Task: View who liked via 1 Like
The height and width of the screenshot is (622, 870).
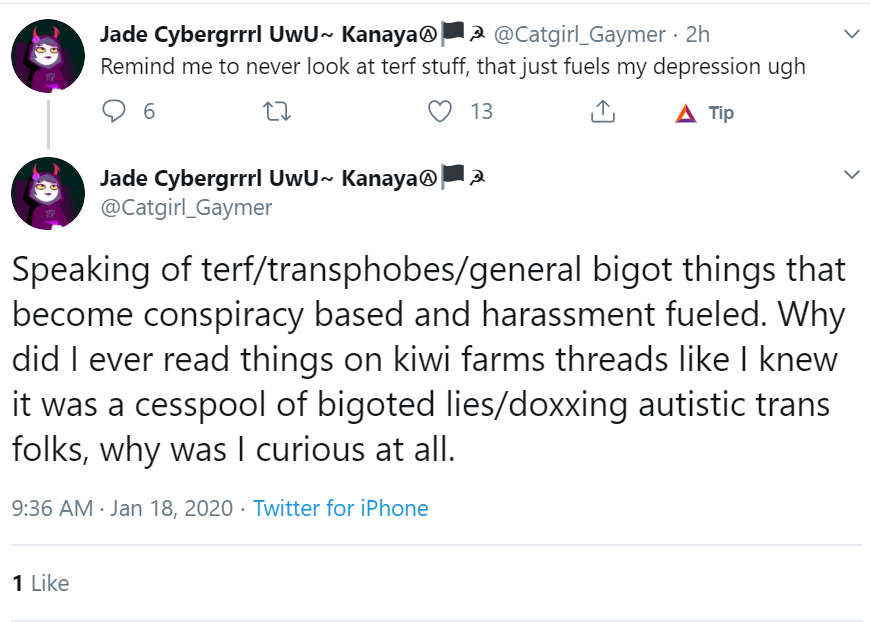Action: [x=41, y=583]
